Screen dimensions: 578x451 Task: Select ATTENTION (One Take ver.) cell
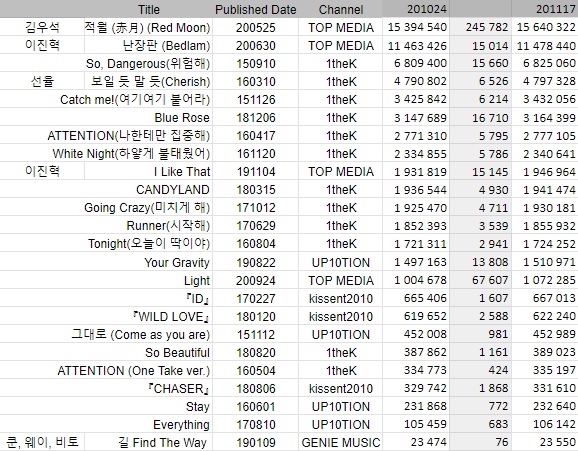106,371
